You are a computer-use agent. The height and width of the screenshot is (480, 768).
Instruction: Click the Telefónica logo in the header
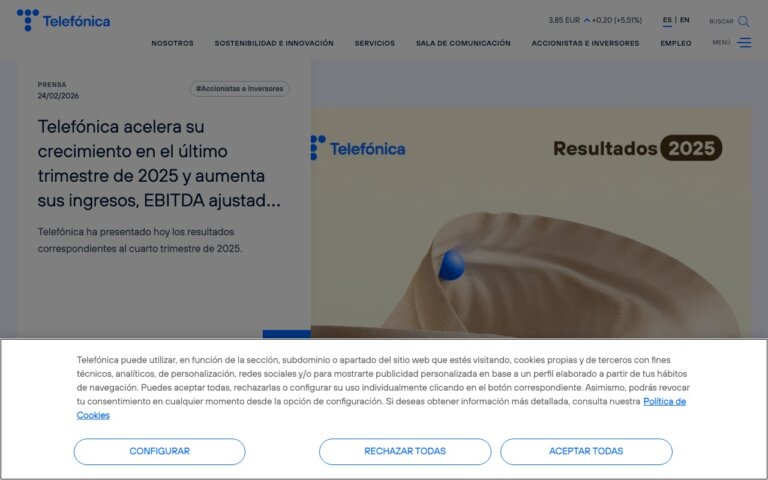point(64,20)
